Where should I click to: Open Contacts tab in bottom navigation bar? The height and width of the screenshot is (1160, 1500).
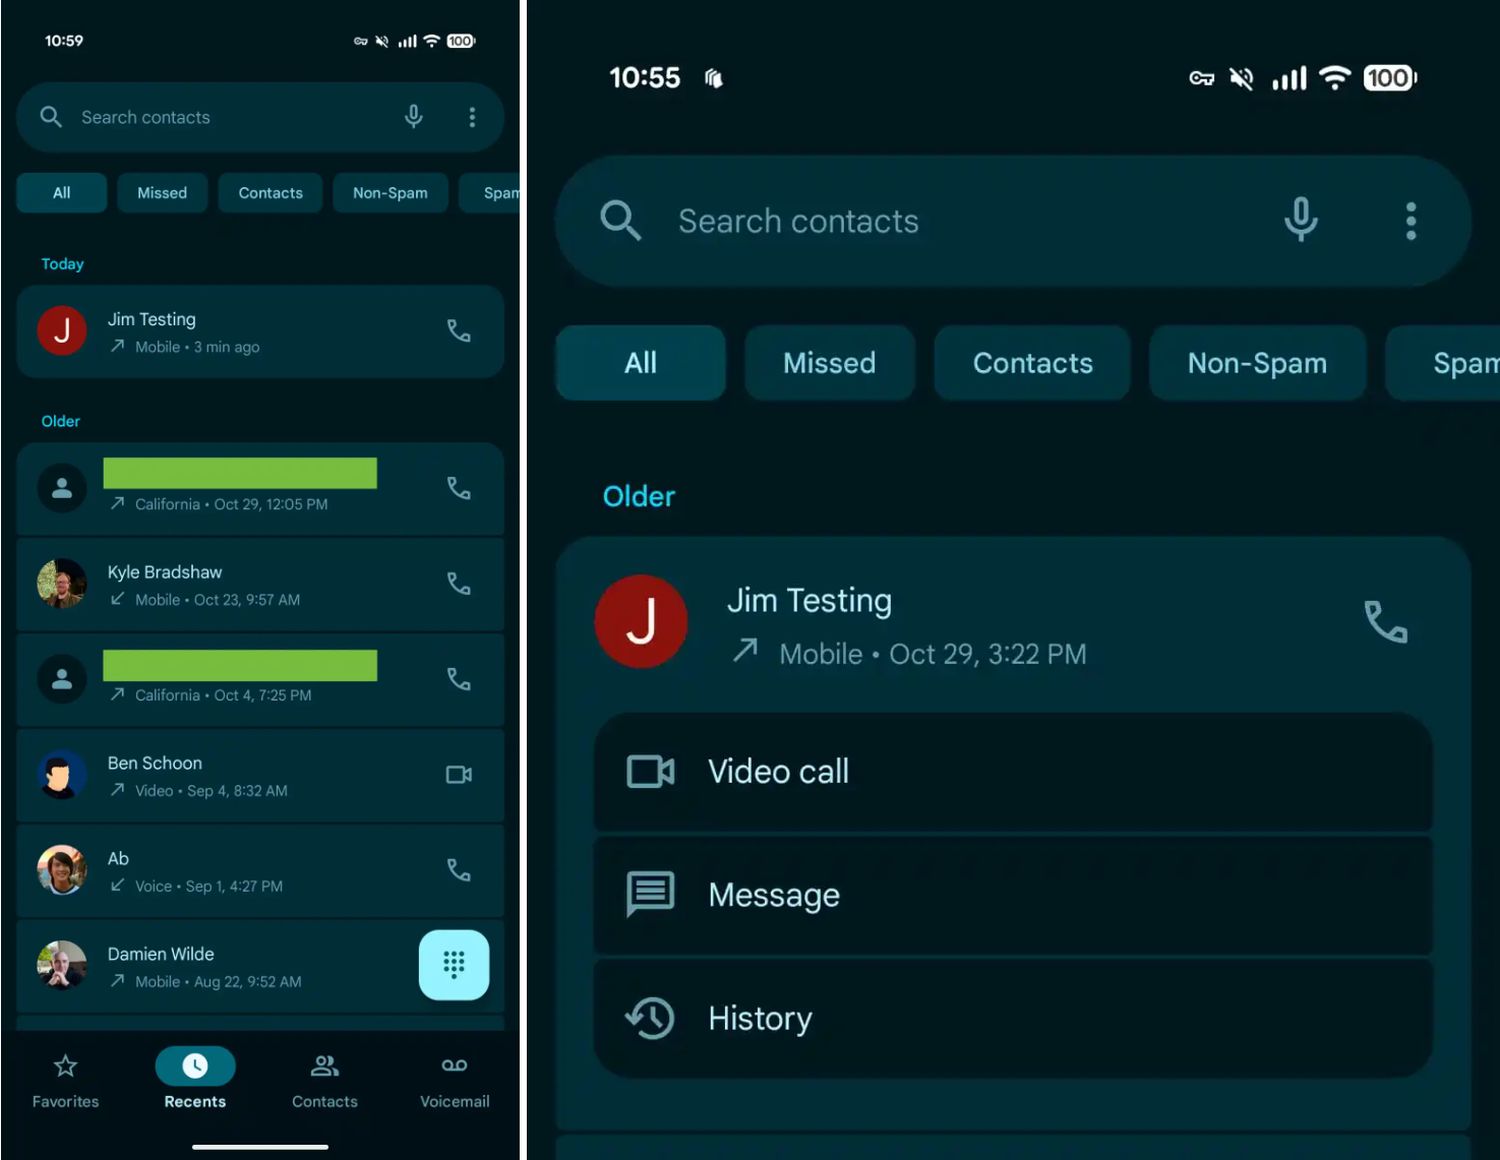324,1080
